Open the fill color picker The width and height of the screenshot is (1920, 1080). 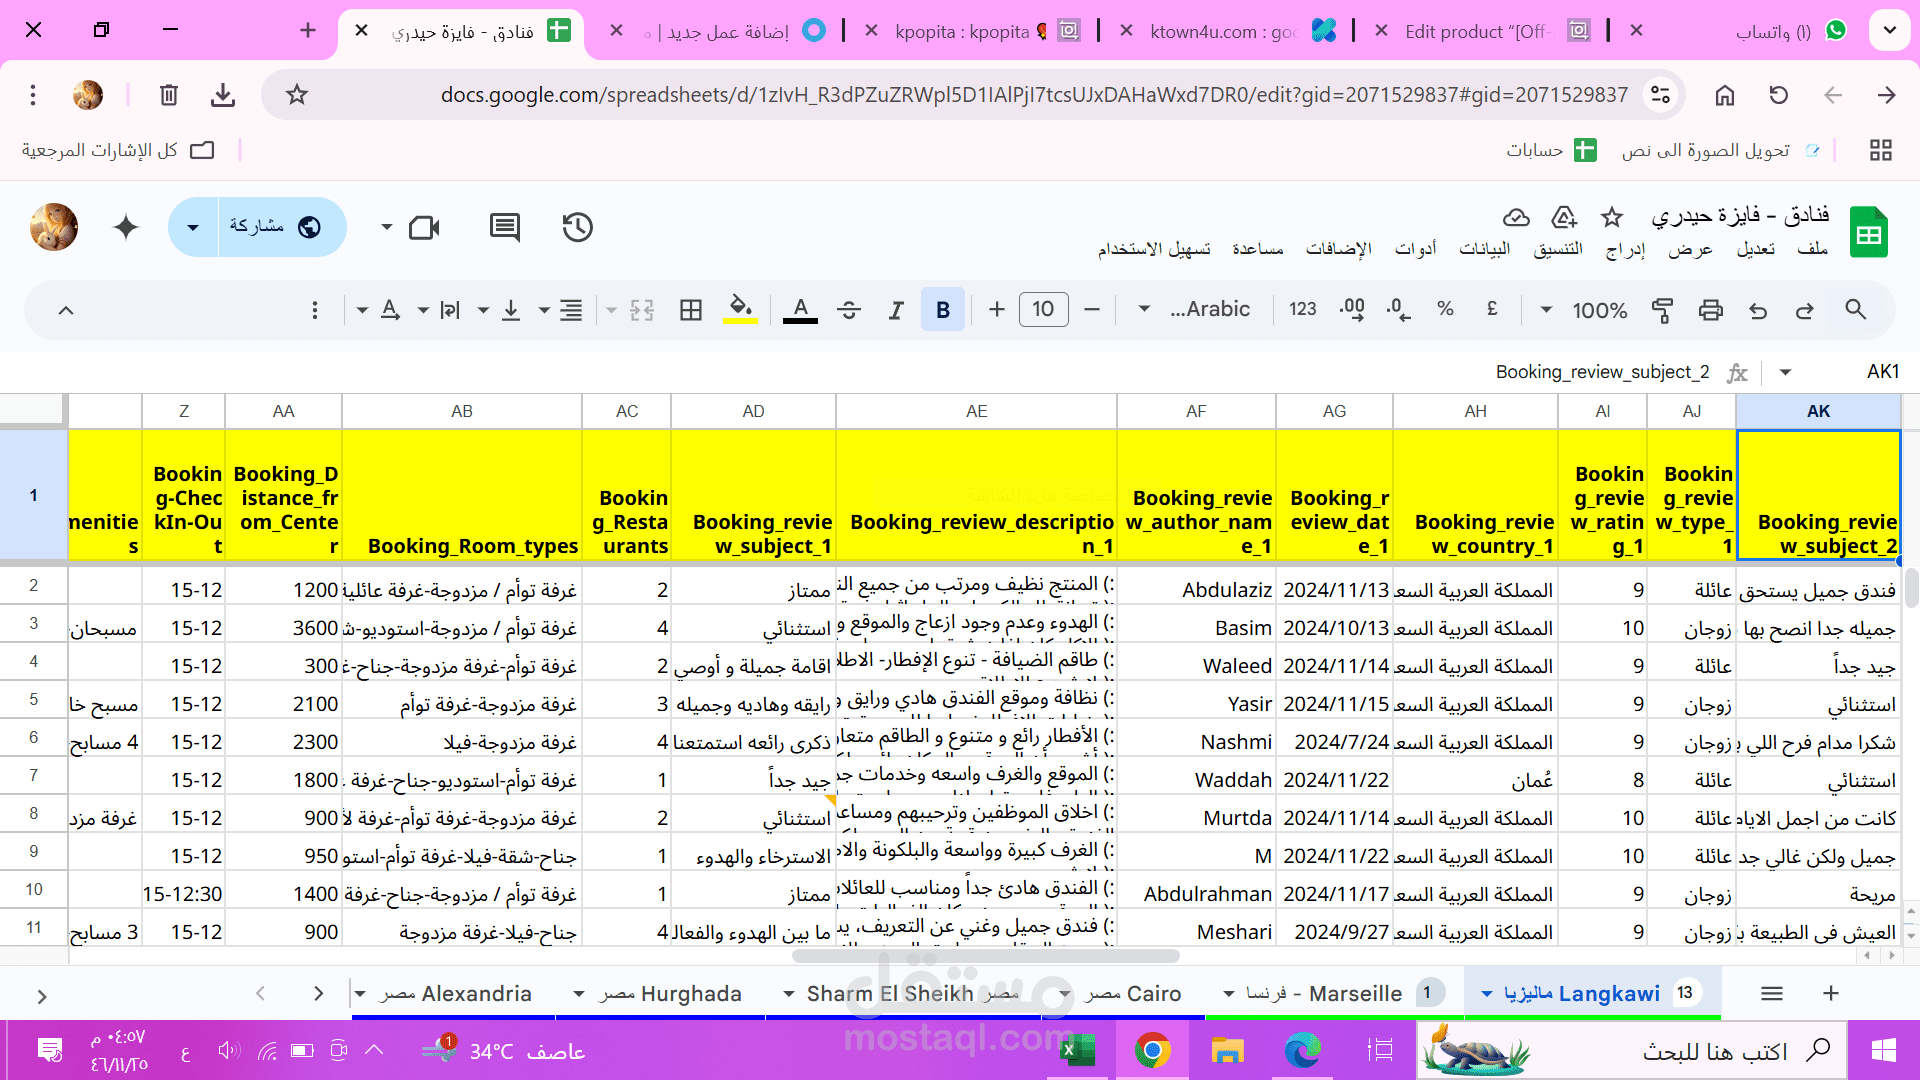tap(740, 310)
